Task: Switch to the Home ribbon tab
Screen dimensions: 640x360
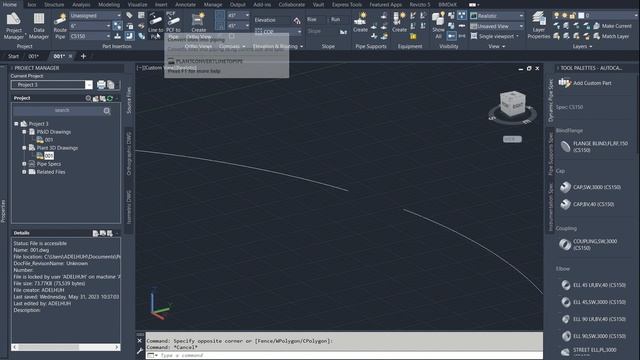Action: pyautogui.click(x=10, y=4)
